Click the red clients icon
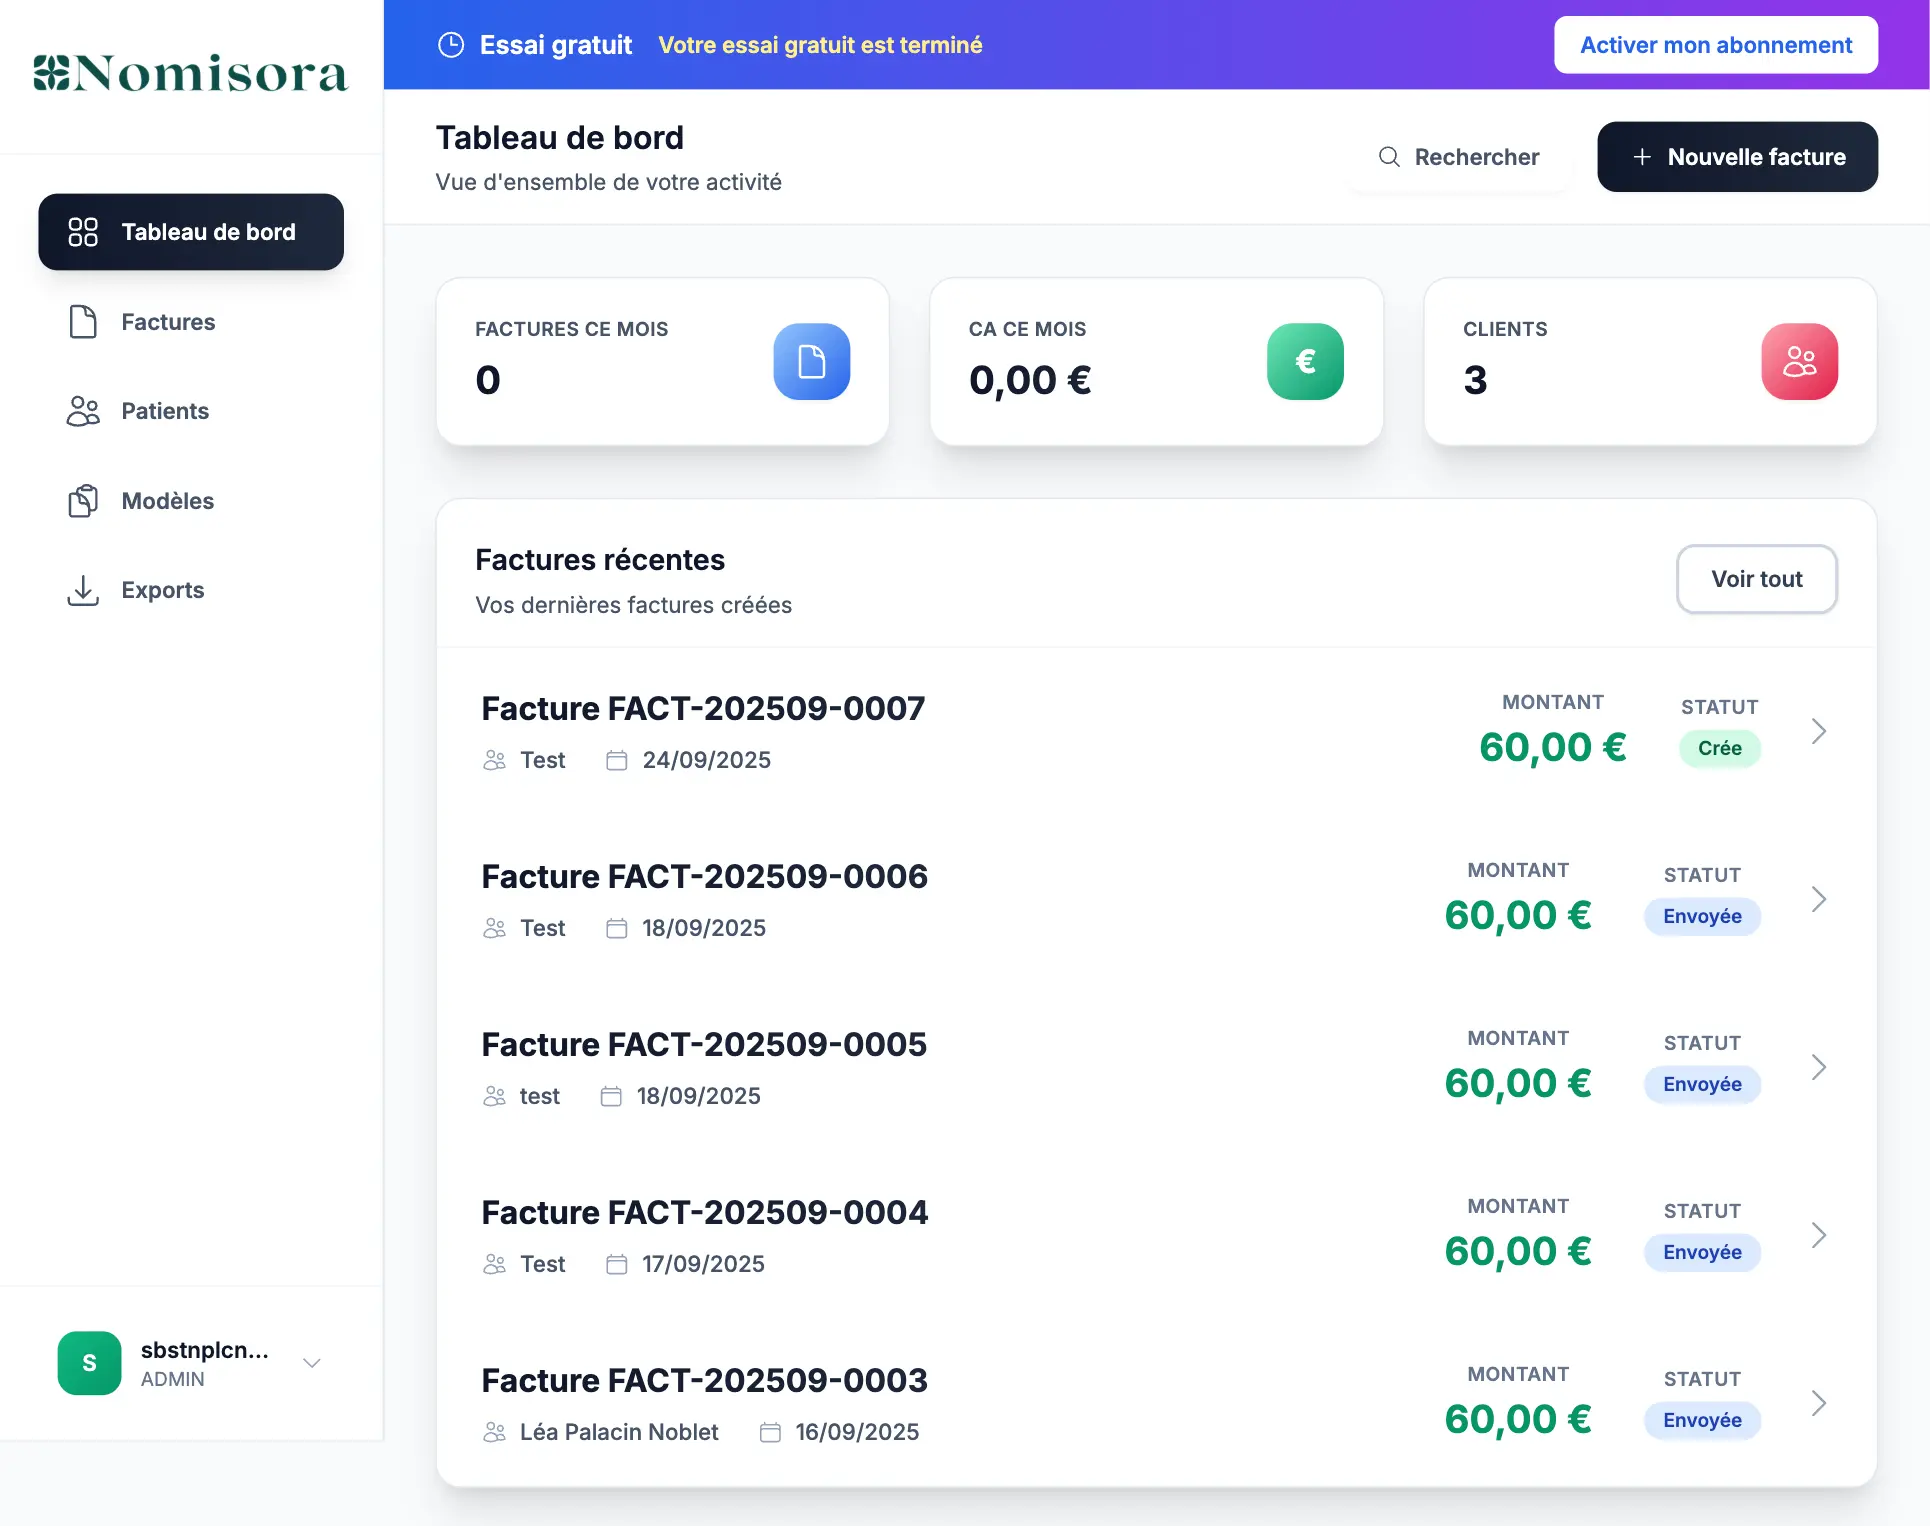Screen dimensions: 1930x1526 point(1798,361)
